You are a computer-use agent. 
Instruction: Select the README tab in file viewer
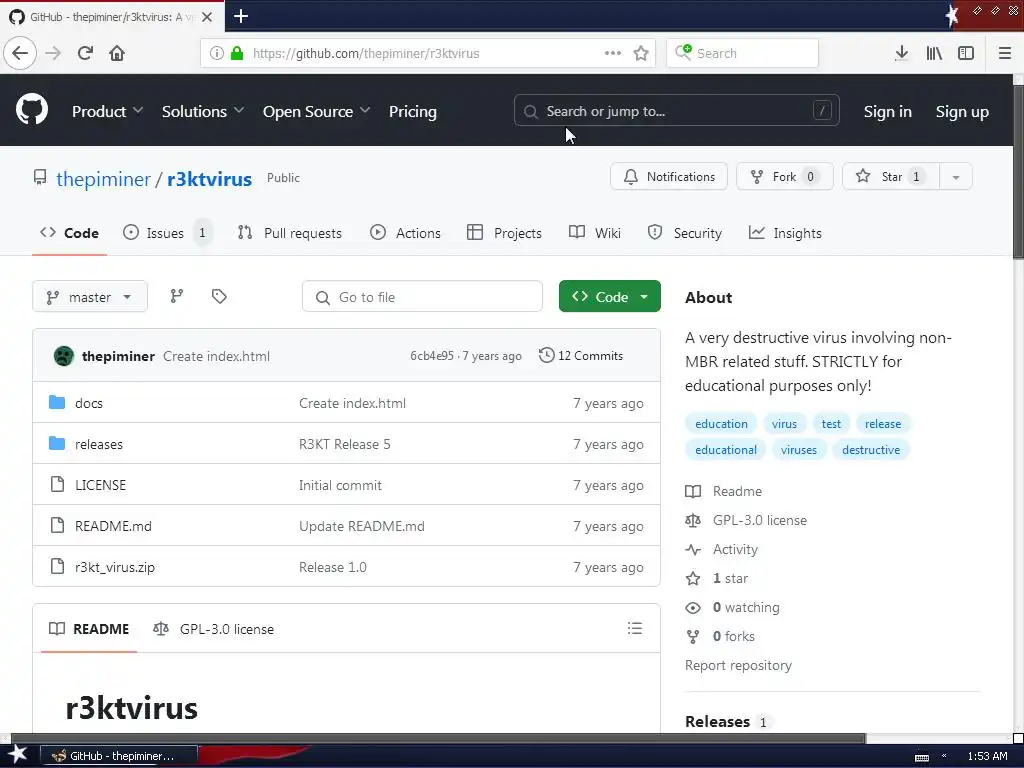click(x=89, y=629)
